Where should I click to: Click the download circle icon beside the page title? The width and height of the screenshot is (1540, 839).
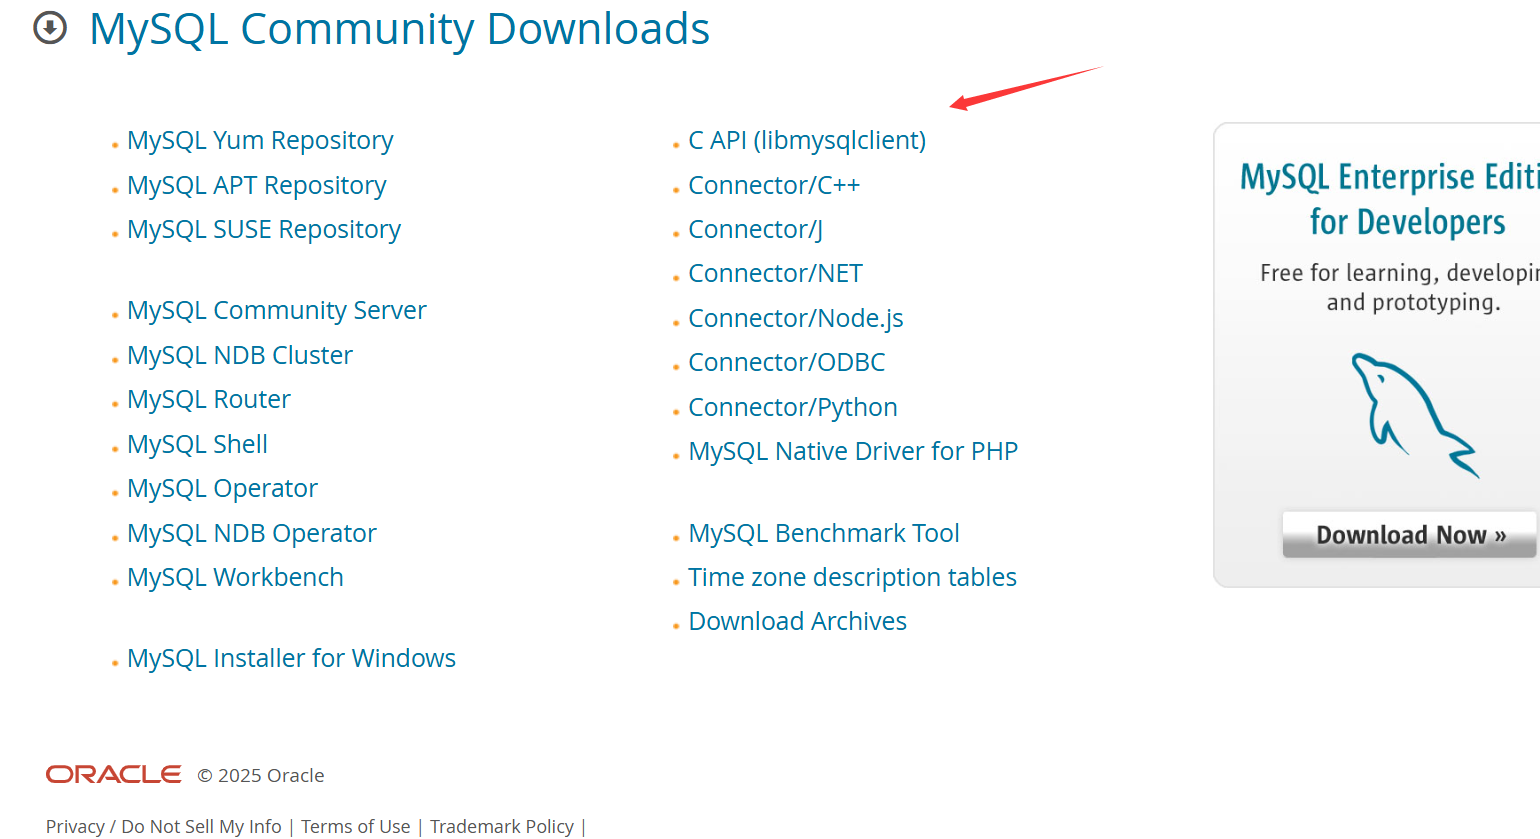(50, 28)
